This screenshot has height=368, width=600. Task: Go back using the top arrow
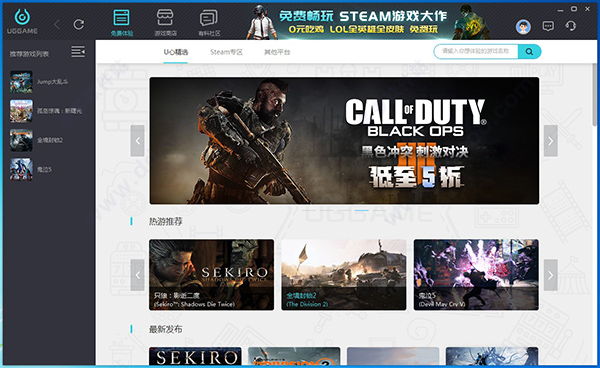(57, 25)
